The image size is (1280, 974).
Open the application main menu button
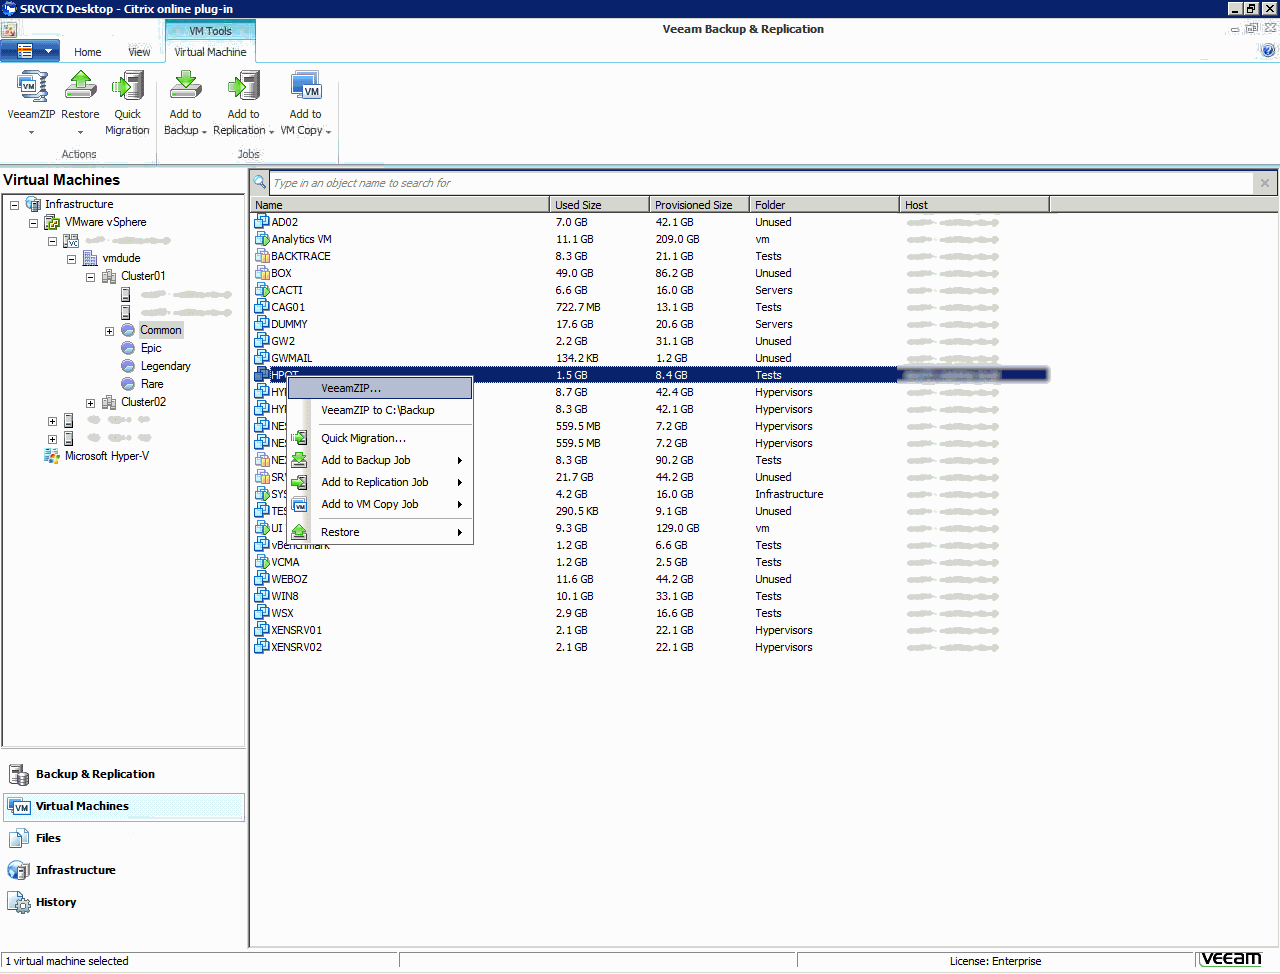tap(30, 51)
